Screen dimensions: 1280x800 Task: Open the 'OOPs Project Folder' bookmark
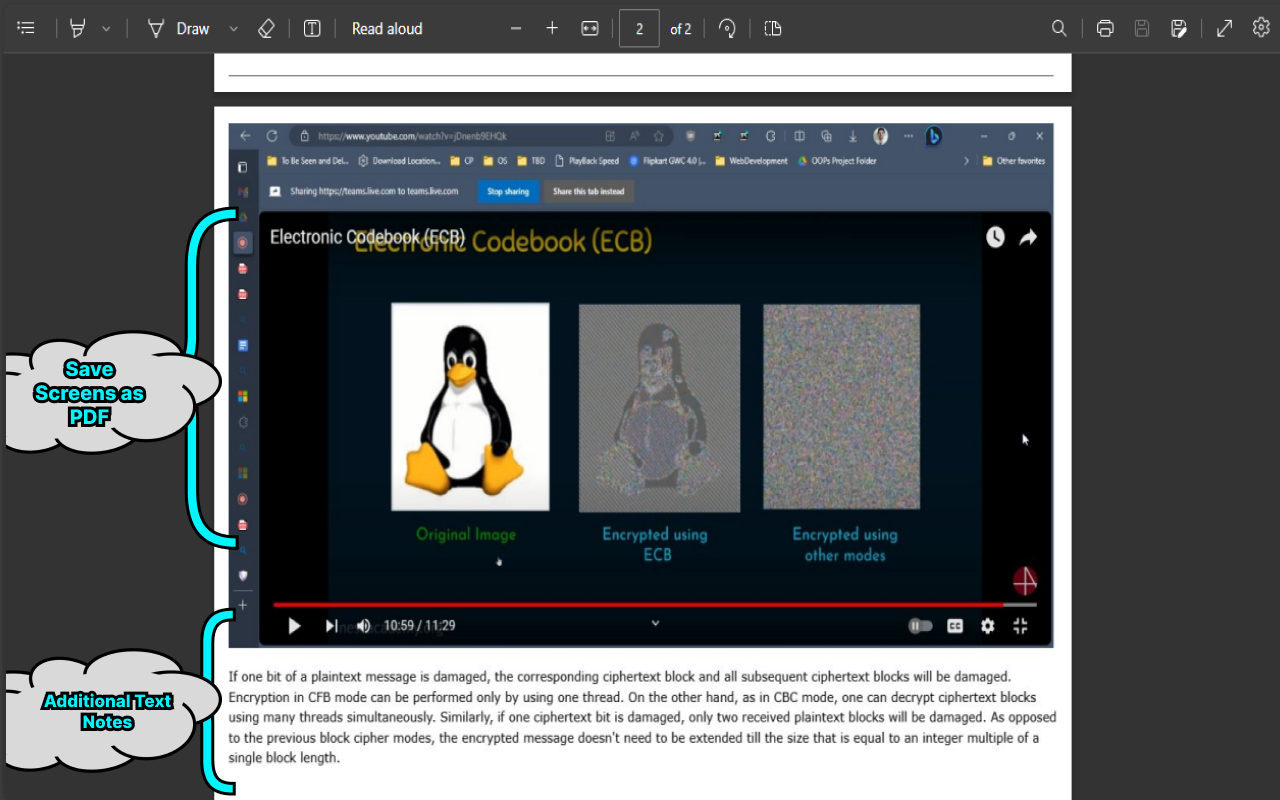tap(836, 160)
